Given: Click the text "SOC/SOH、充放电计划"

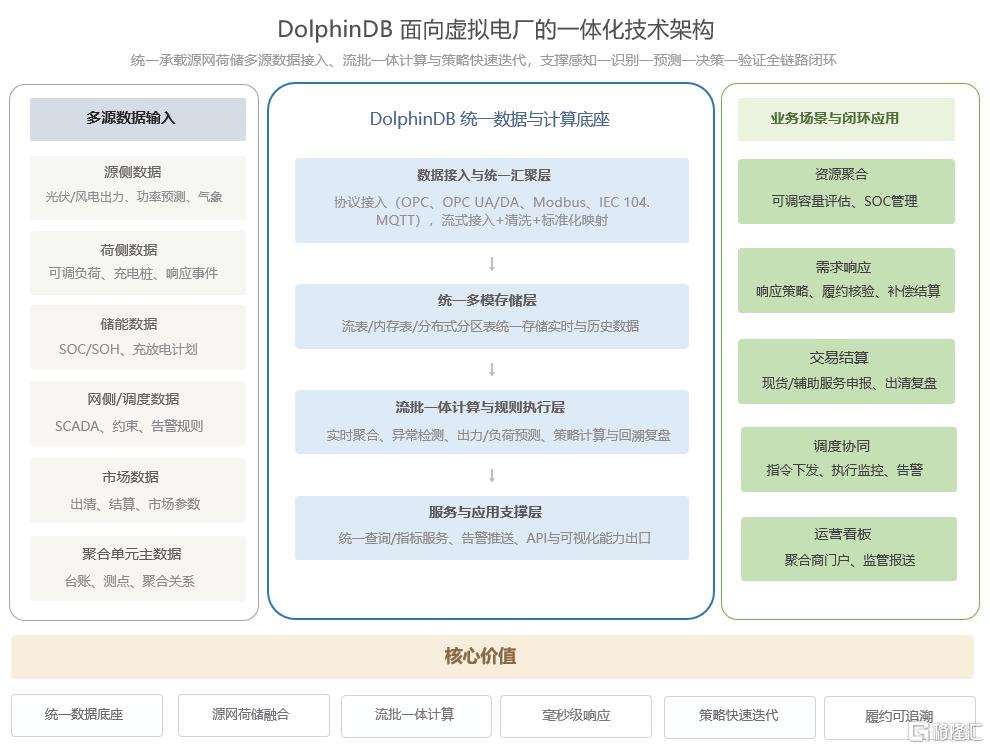Looking at the screenshot, I should pos(128,349).
